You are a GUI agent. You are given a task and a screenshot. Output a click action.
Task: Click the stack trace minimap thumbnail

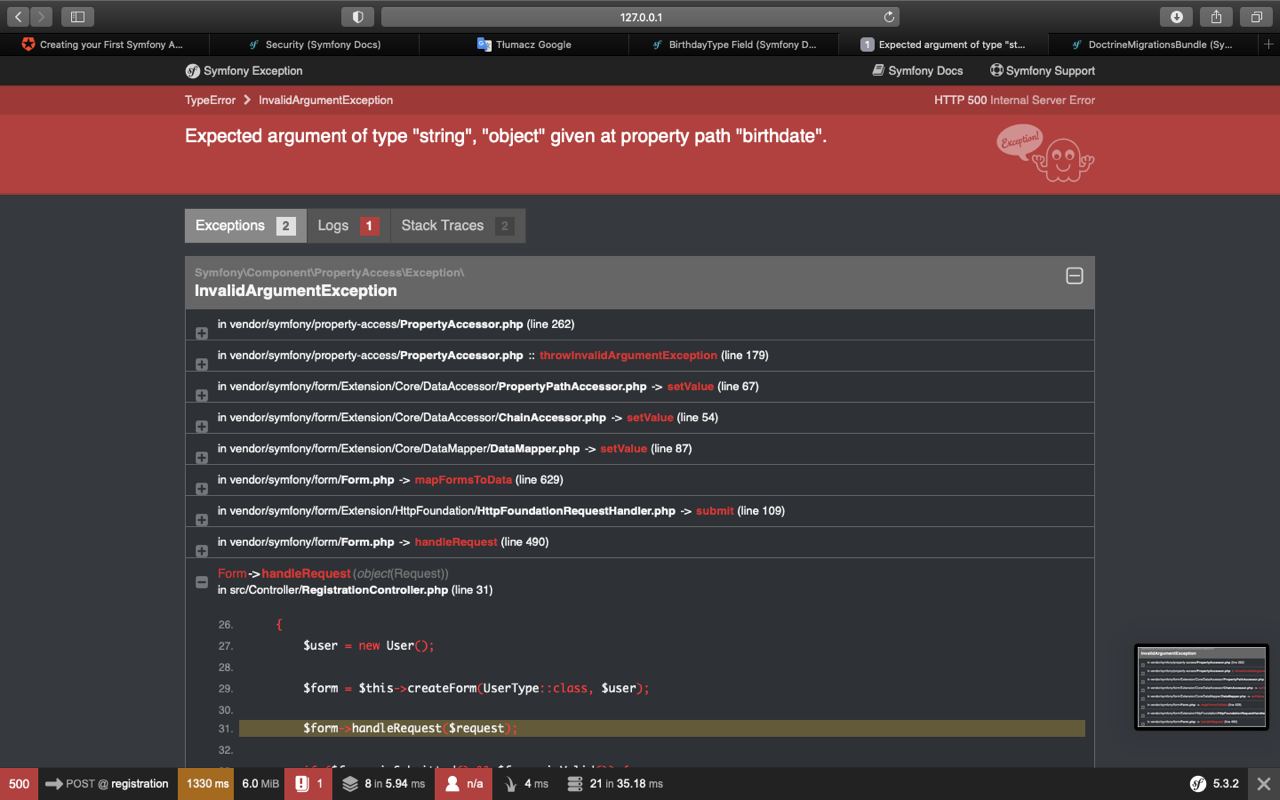pos(1201,687)
